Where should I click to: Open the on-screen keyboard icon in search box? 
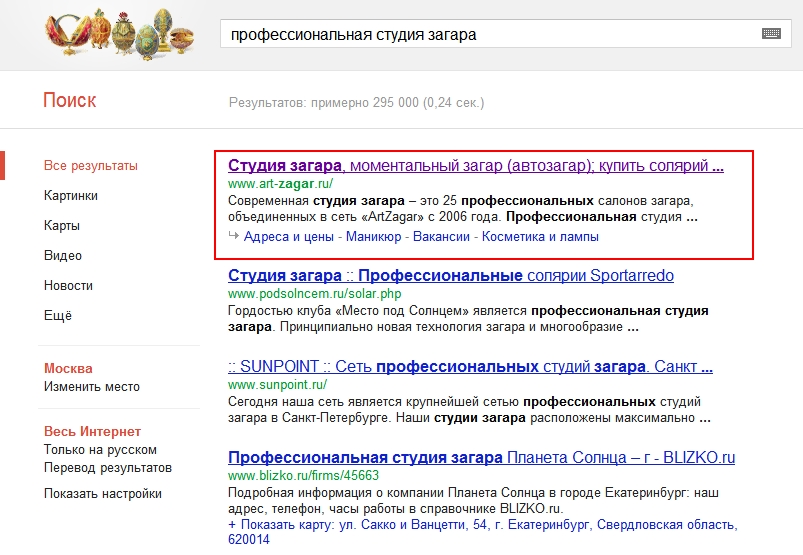pos(771,34)
